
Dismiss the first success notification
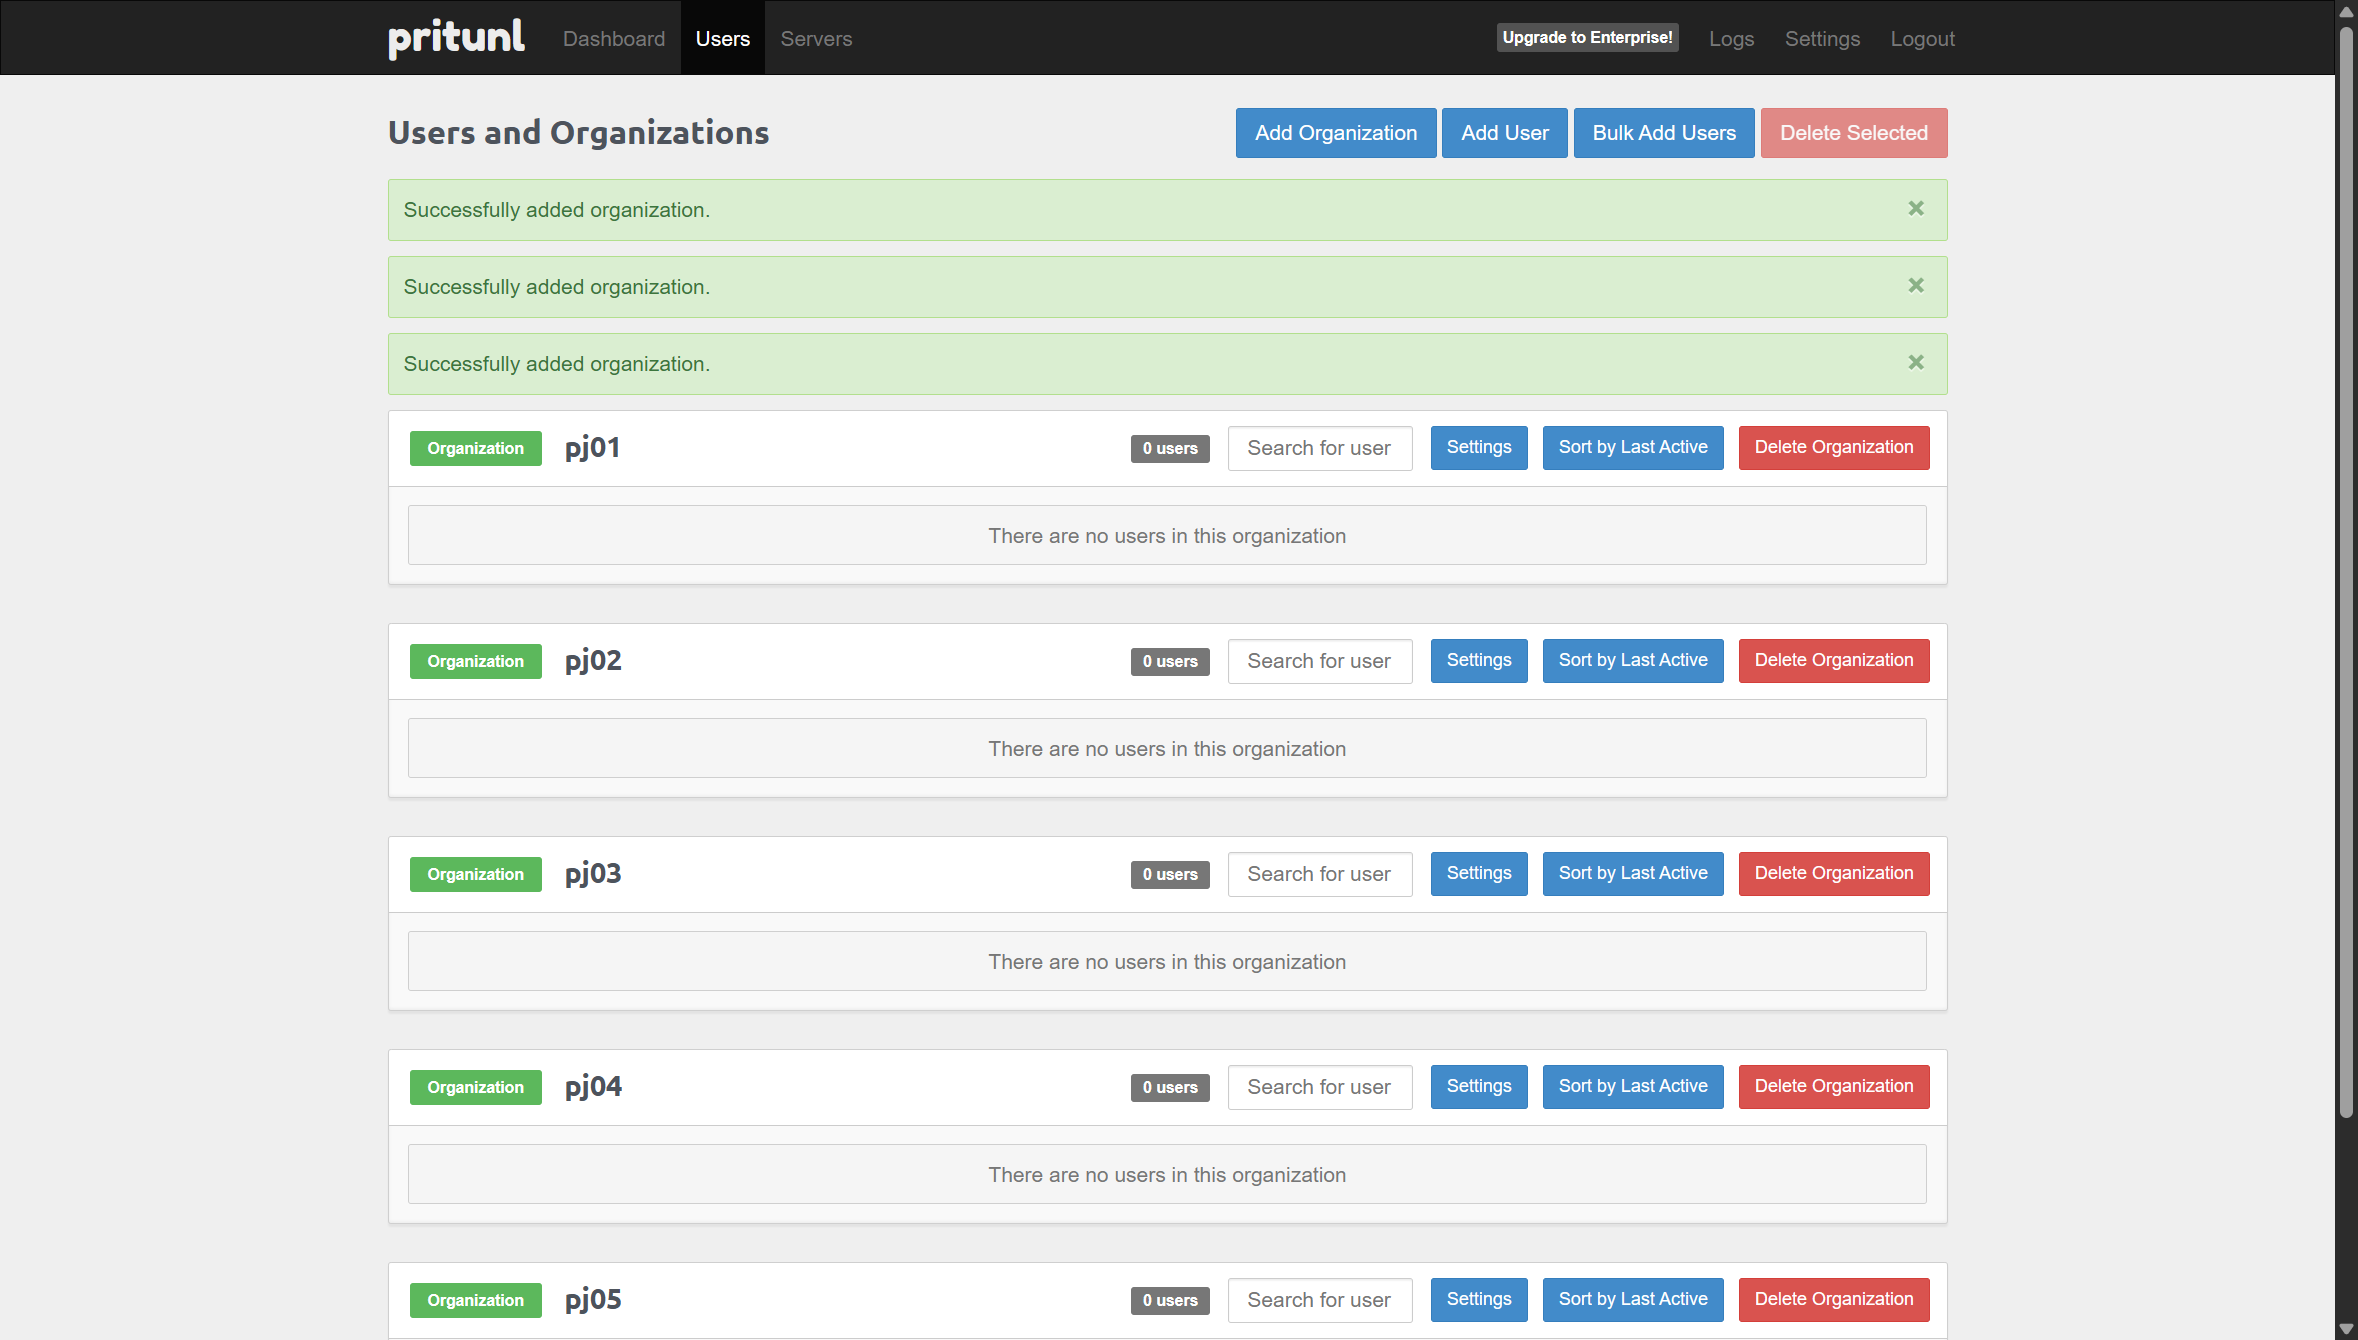coord(1915,208)
